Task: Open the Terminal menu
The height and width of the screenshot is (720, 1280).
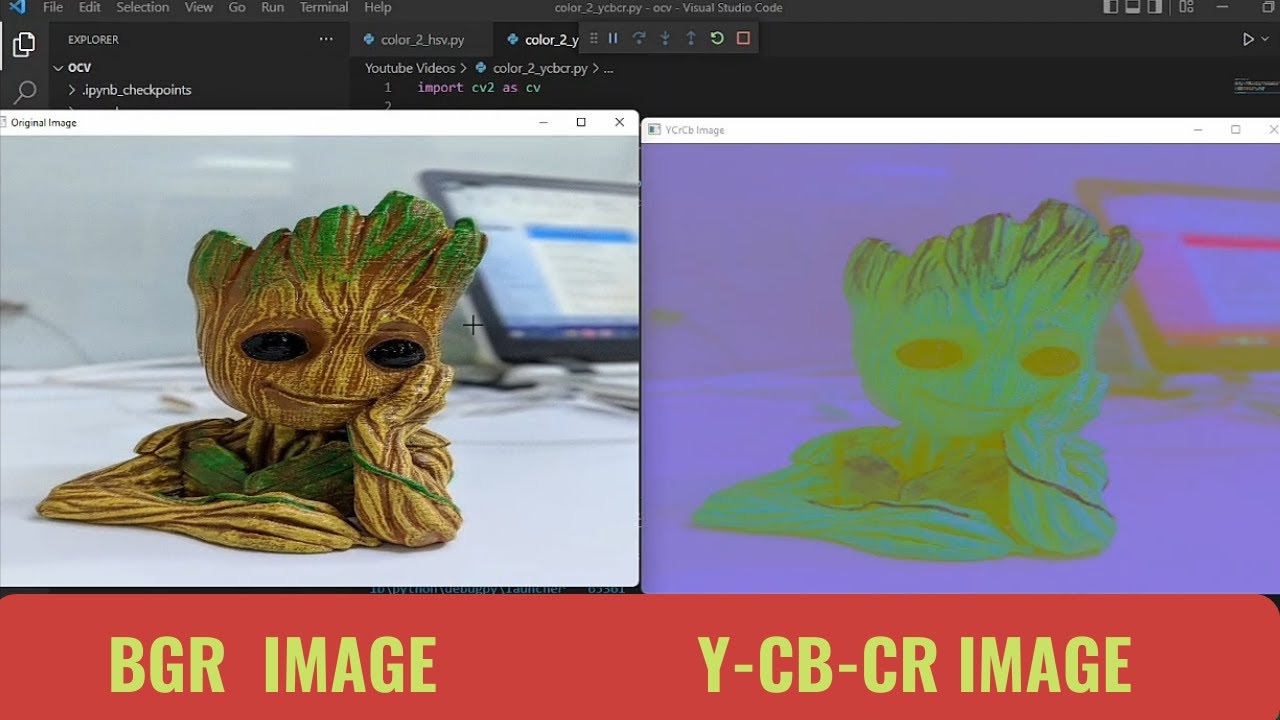Action: point(324,7)
